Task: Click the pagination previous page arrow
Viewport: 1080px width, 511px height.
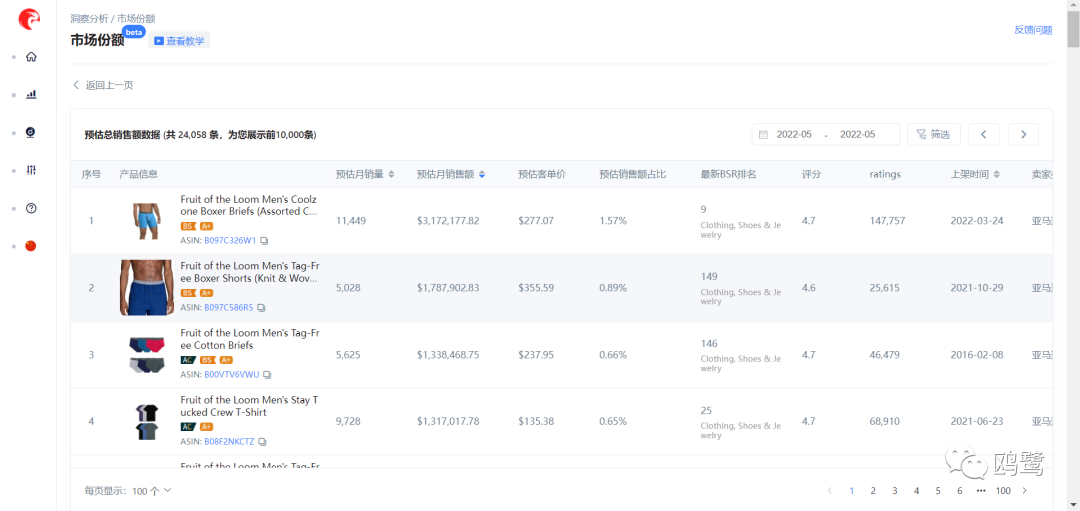Action: tap(829, 491)
